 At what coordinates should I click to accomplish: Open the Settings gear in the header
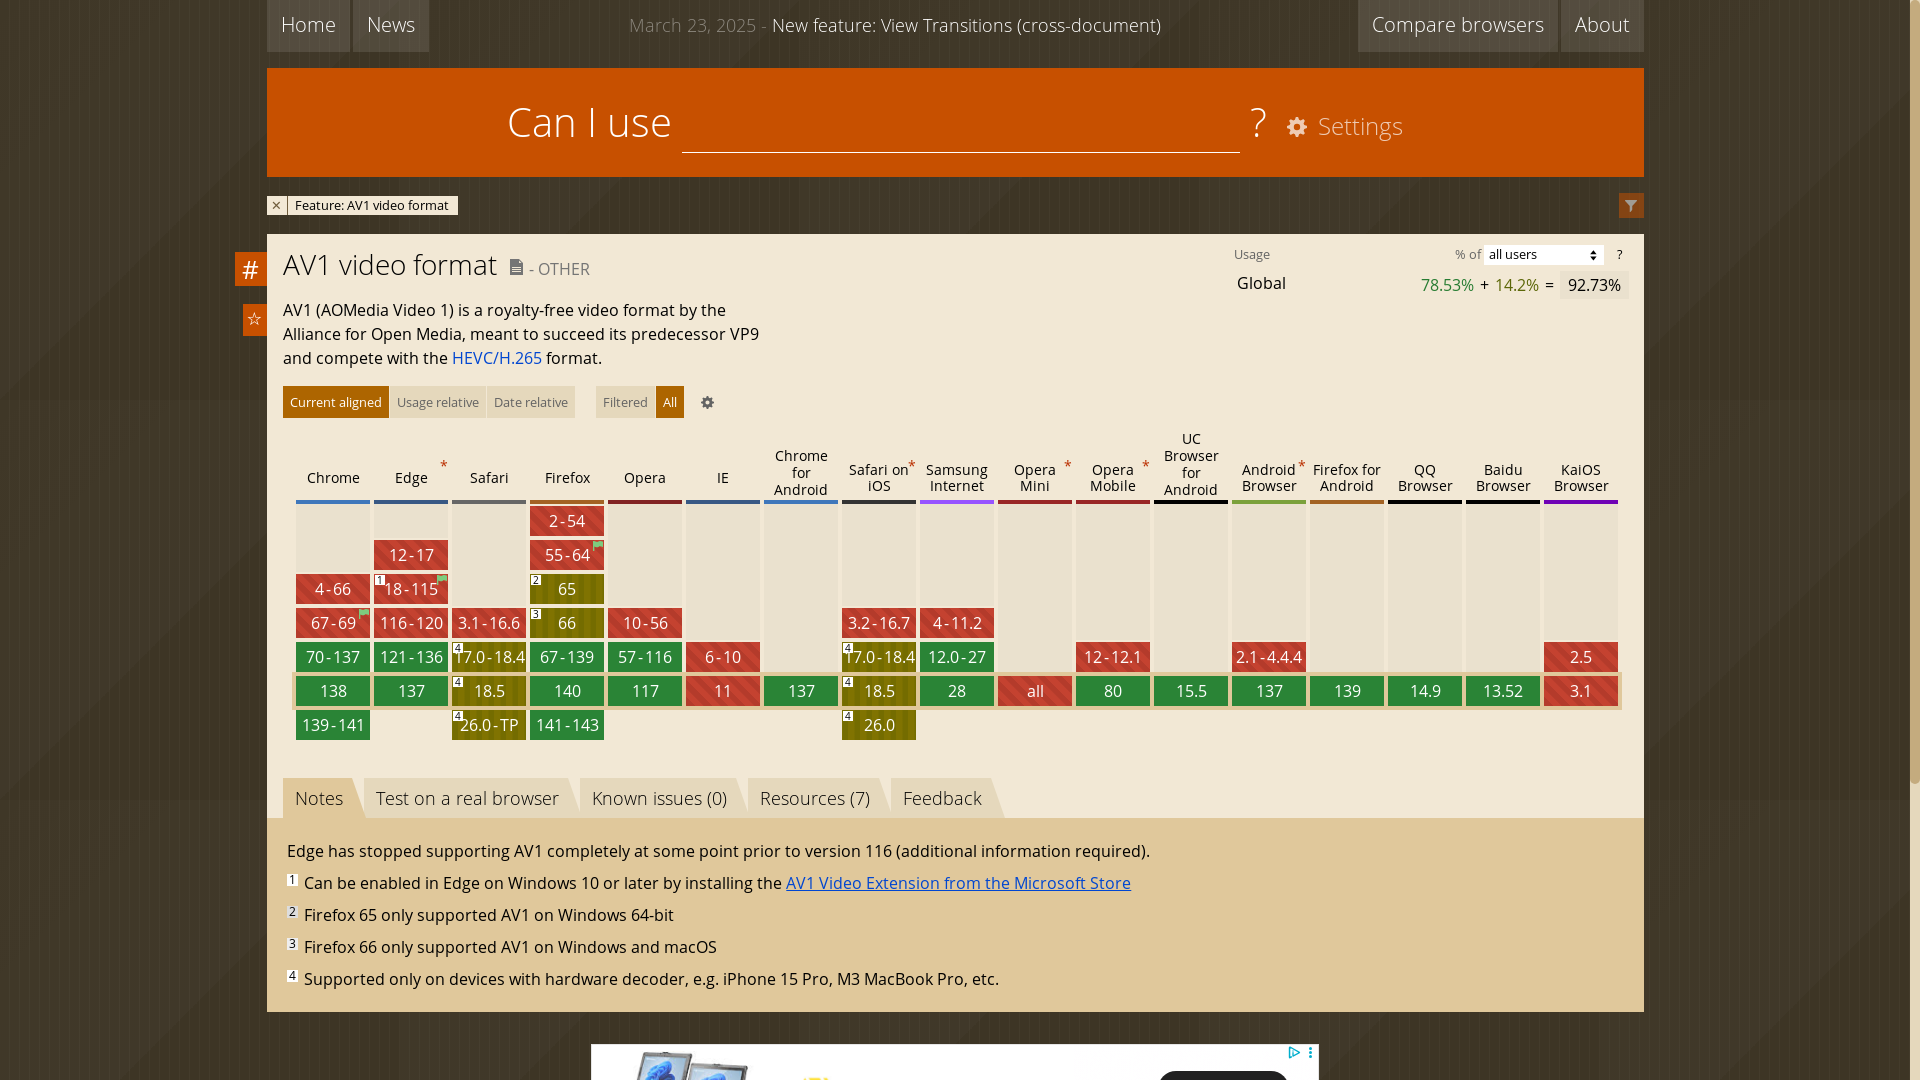(1345, 127)
